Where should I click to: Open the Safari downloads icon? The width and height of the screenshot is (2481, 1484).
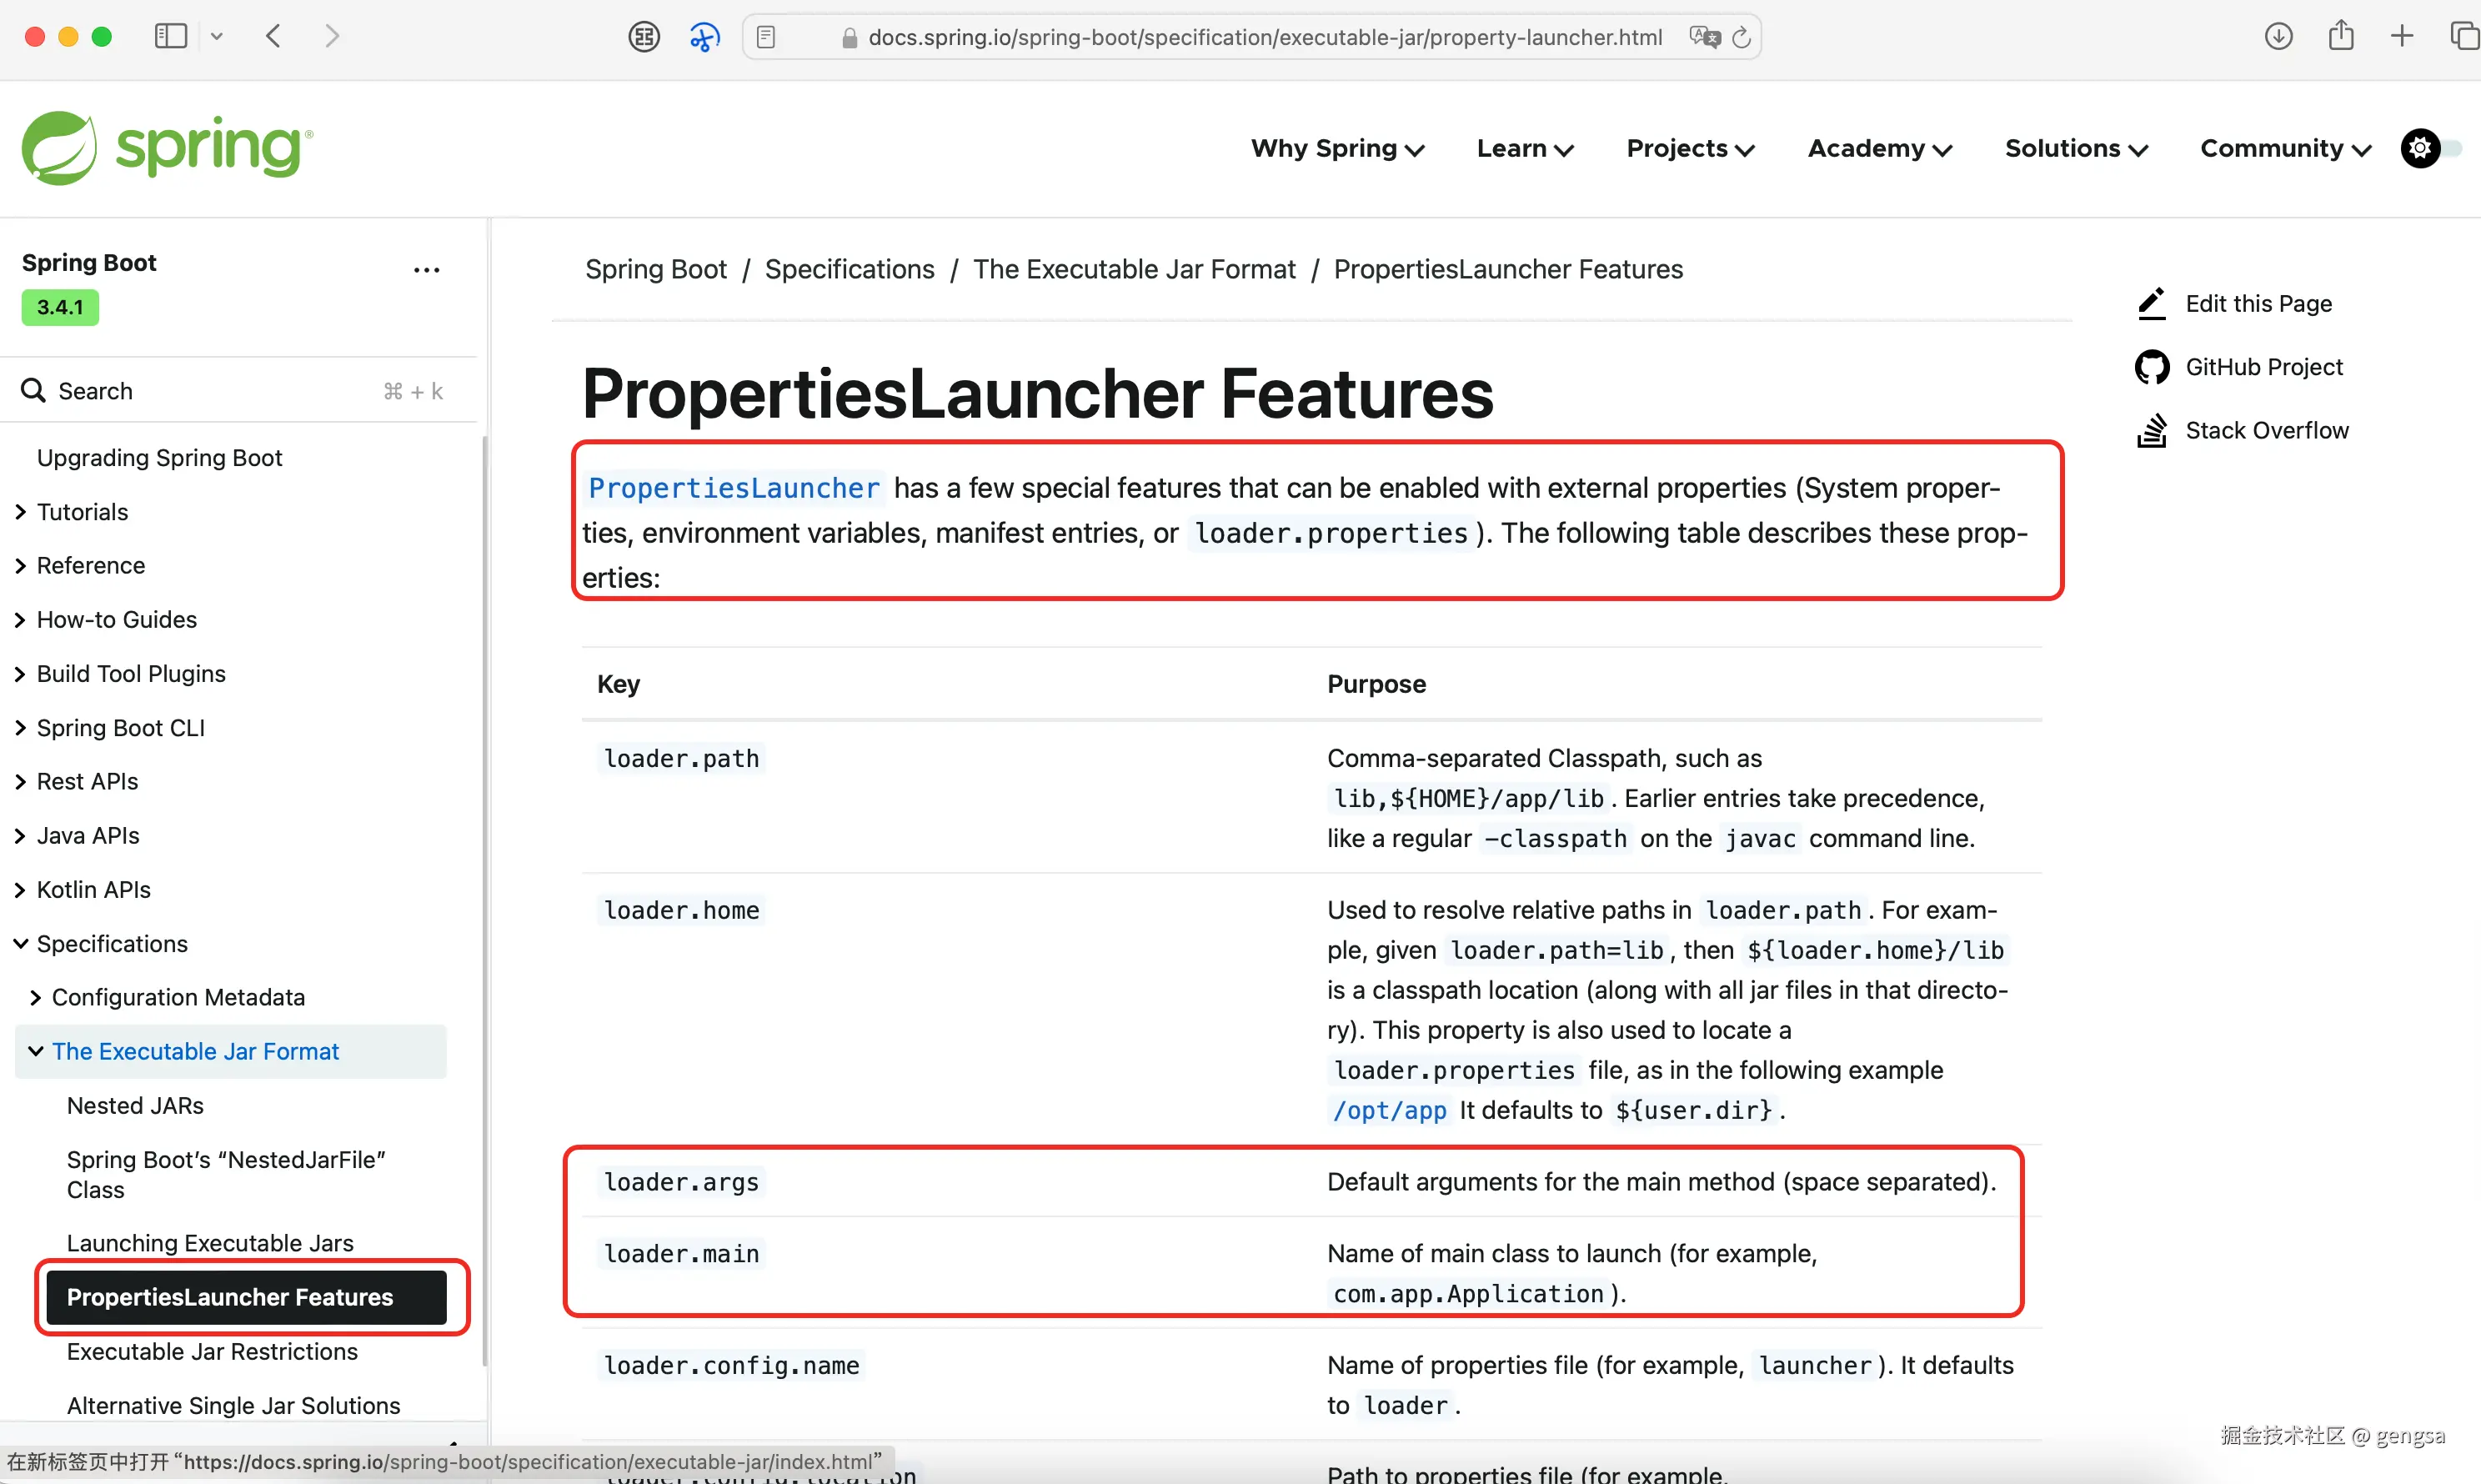(x=2278, y=37)
